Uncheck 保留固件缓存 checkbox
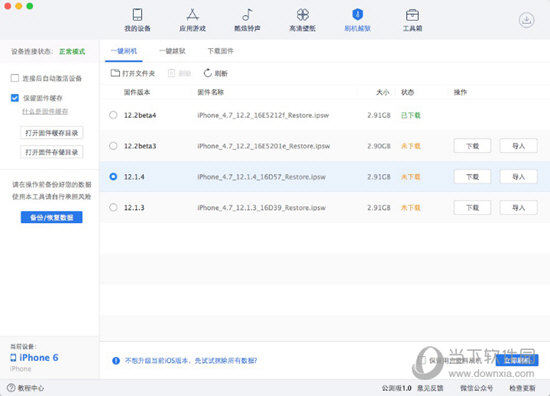 pyautogui.click(x=15, y=98)
